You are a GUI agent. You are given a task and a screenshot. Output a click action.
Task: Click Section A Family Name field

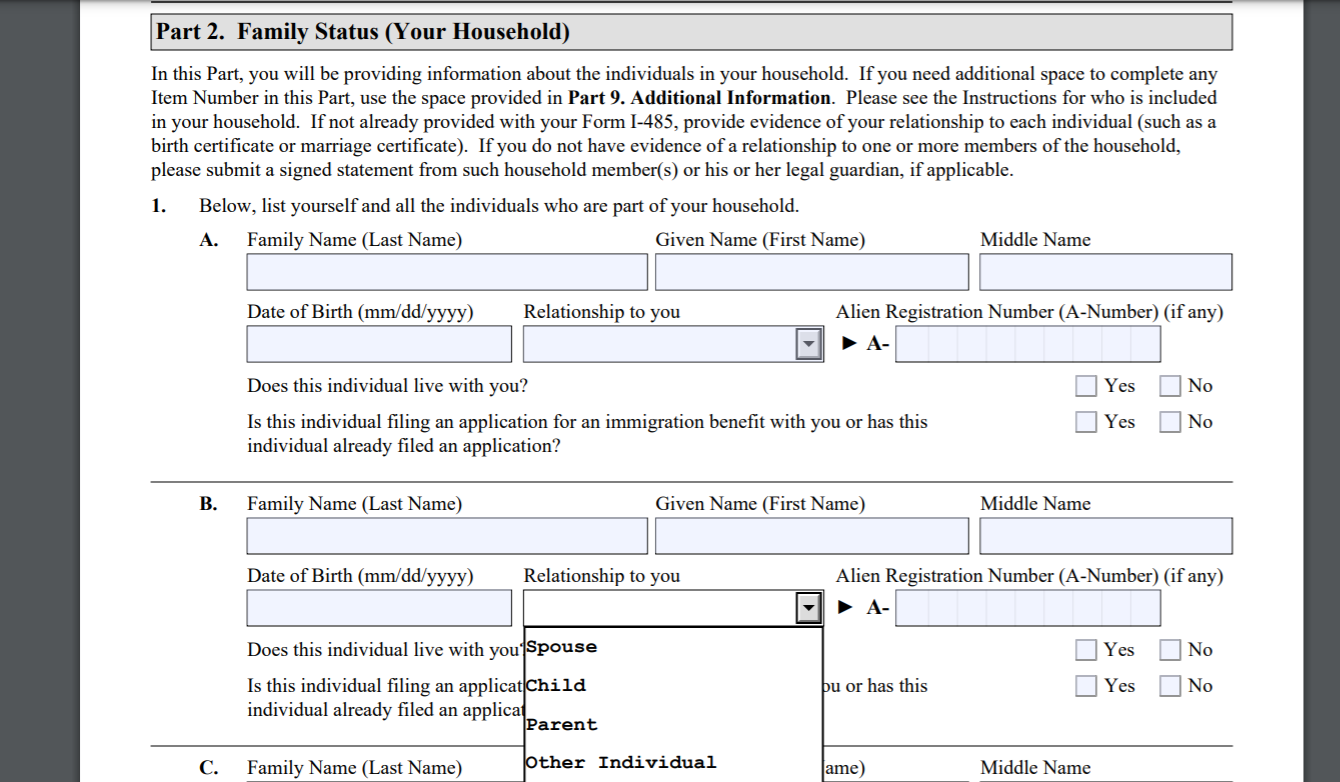(x=447, y=272)
